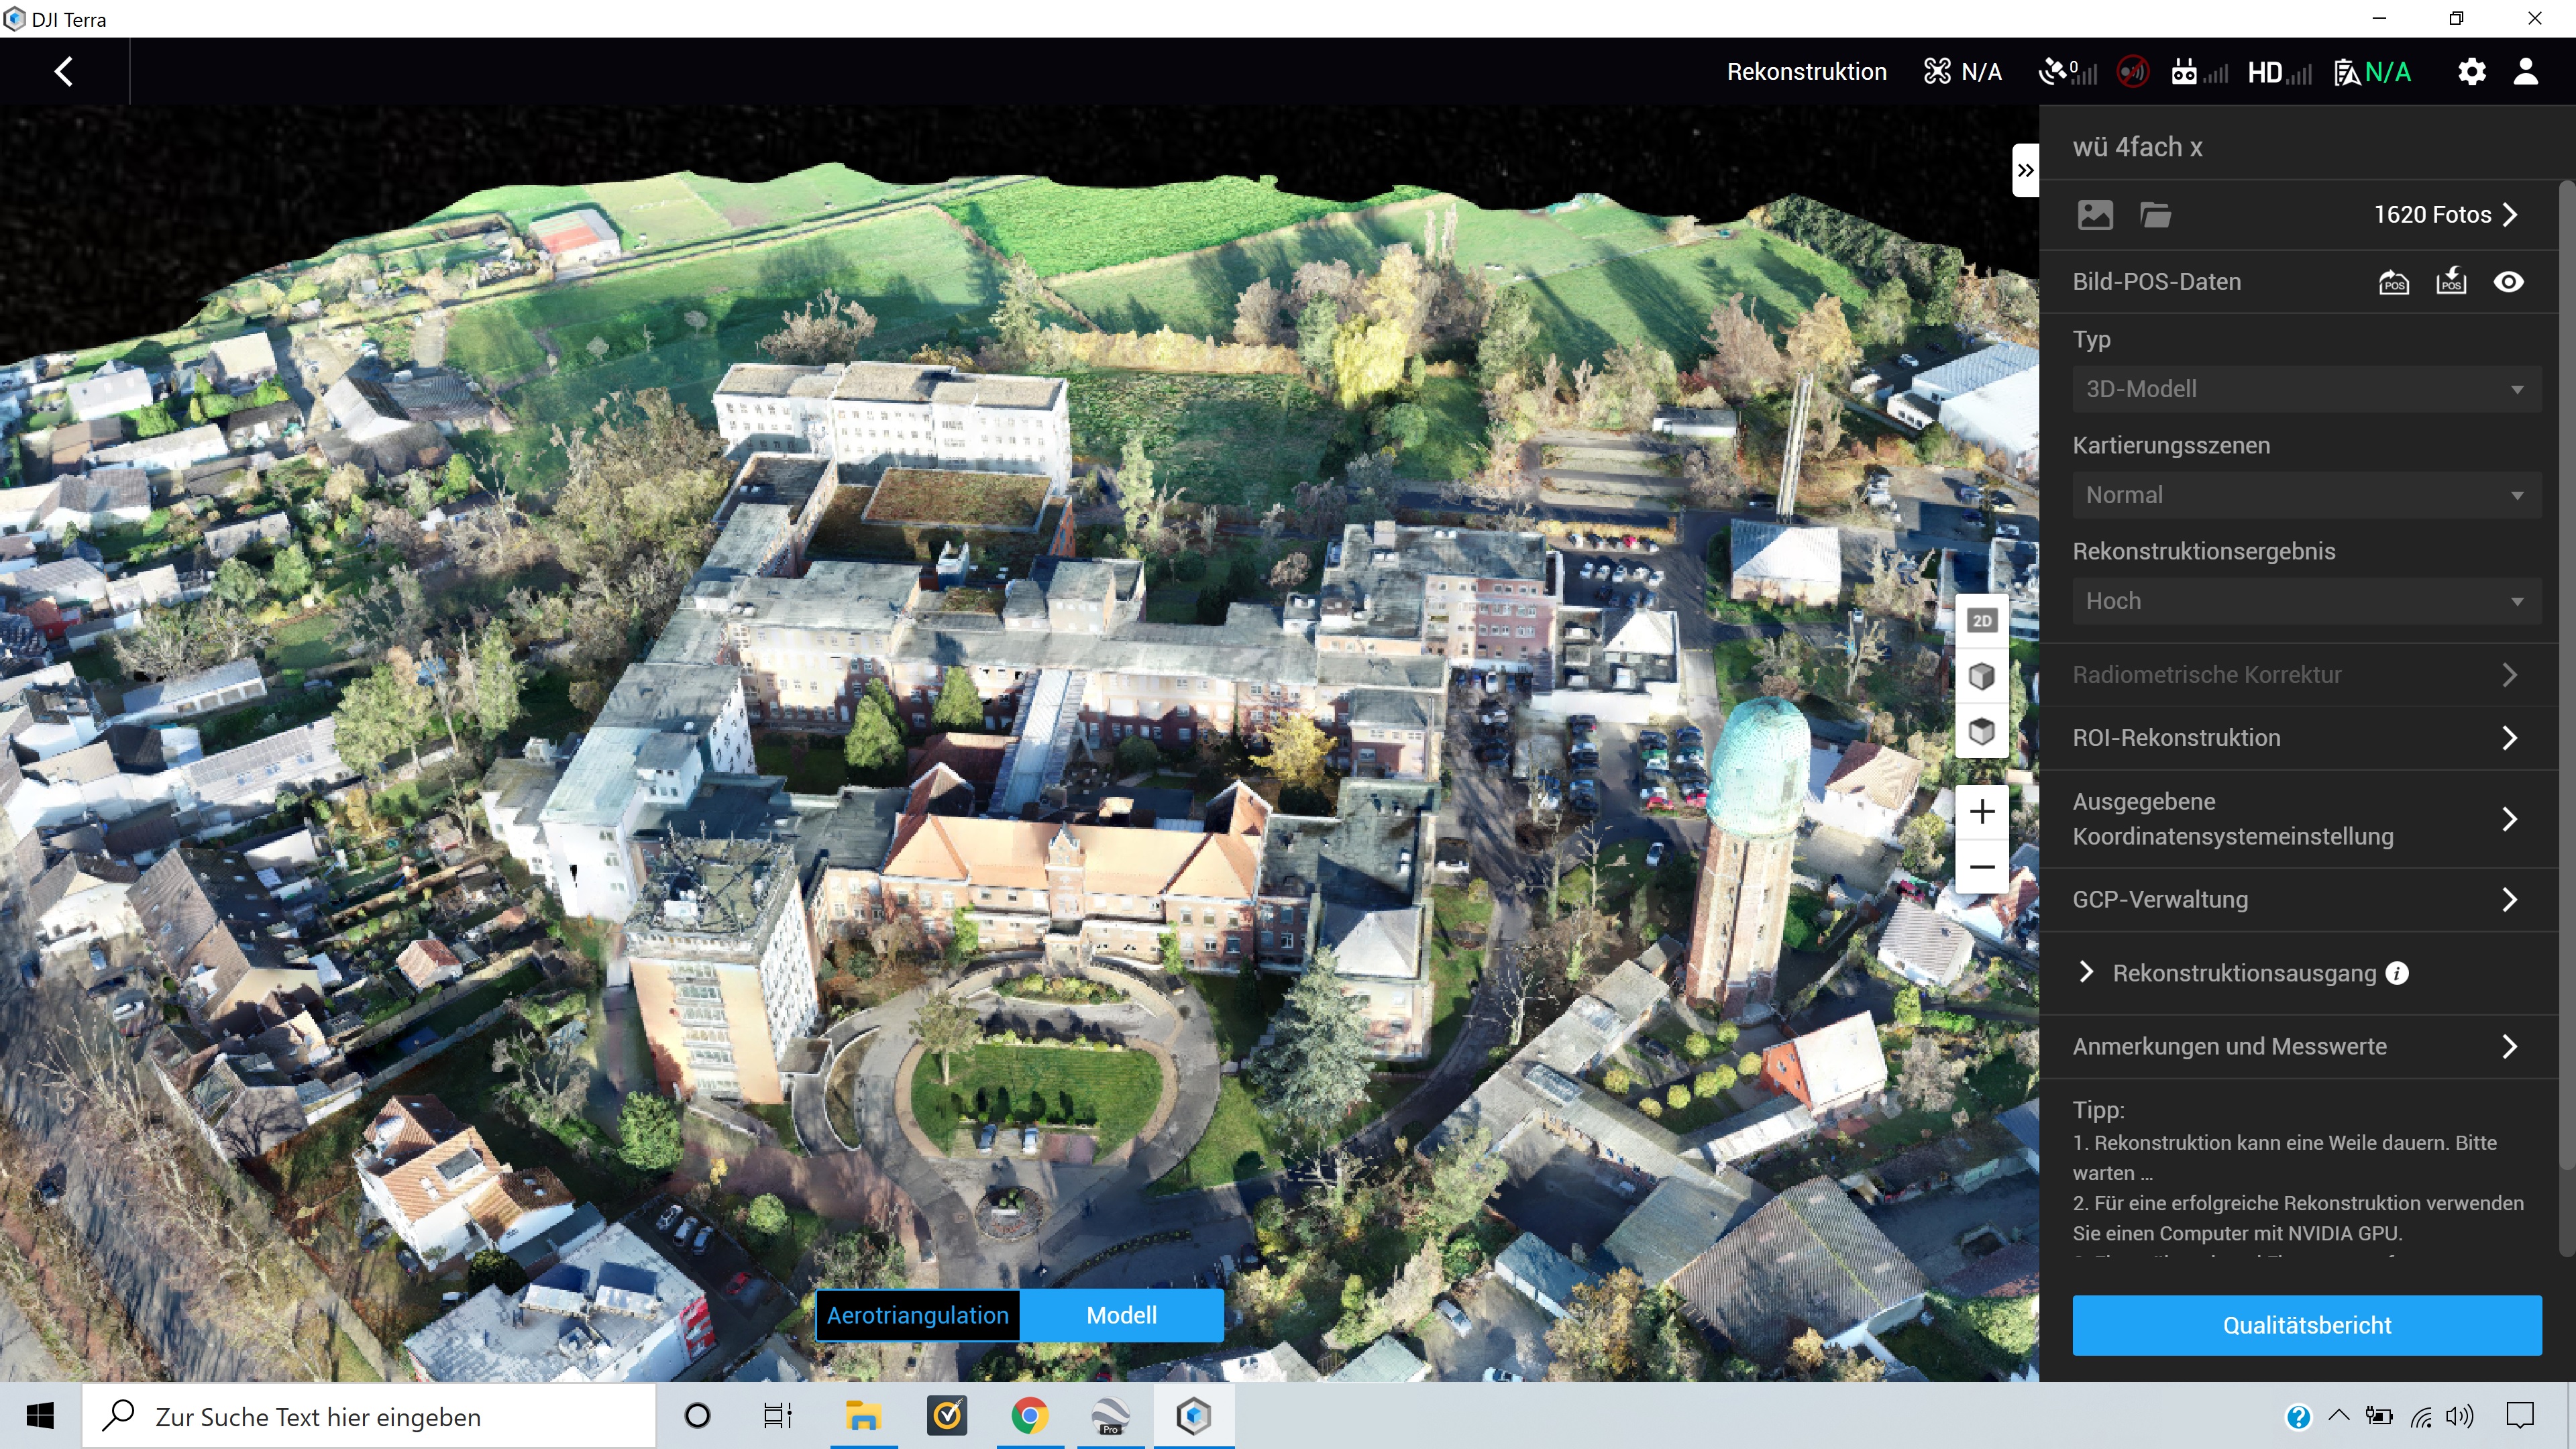This screenshot has height=1449, width=2576.
Task: Show info for Rekonstruktionsausgang
Action: click(2397, 973)
